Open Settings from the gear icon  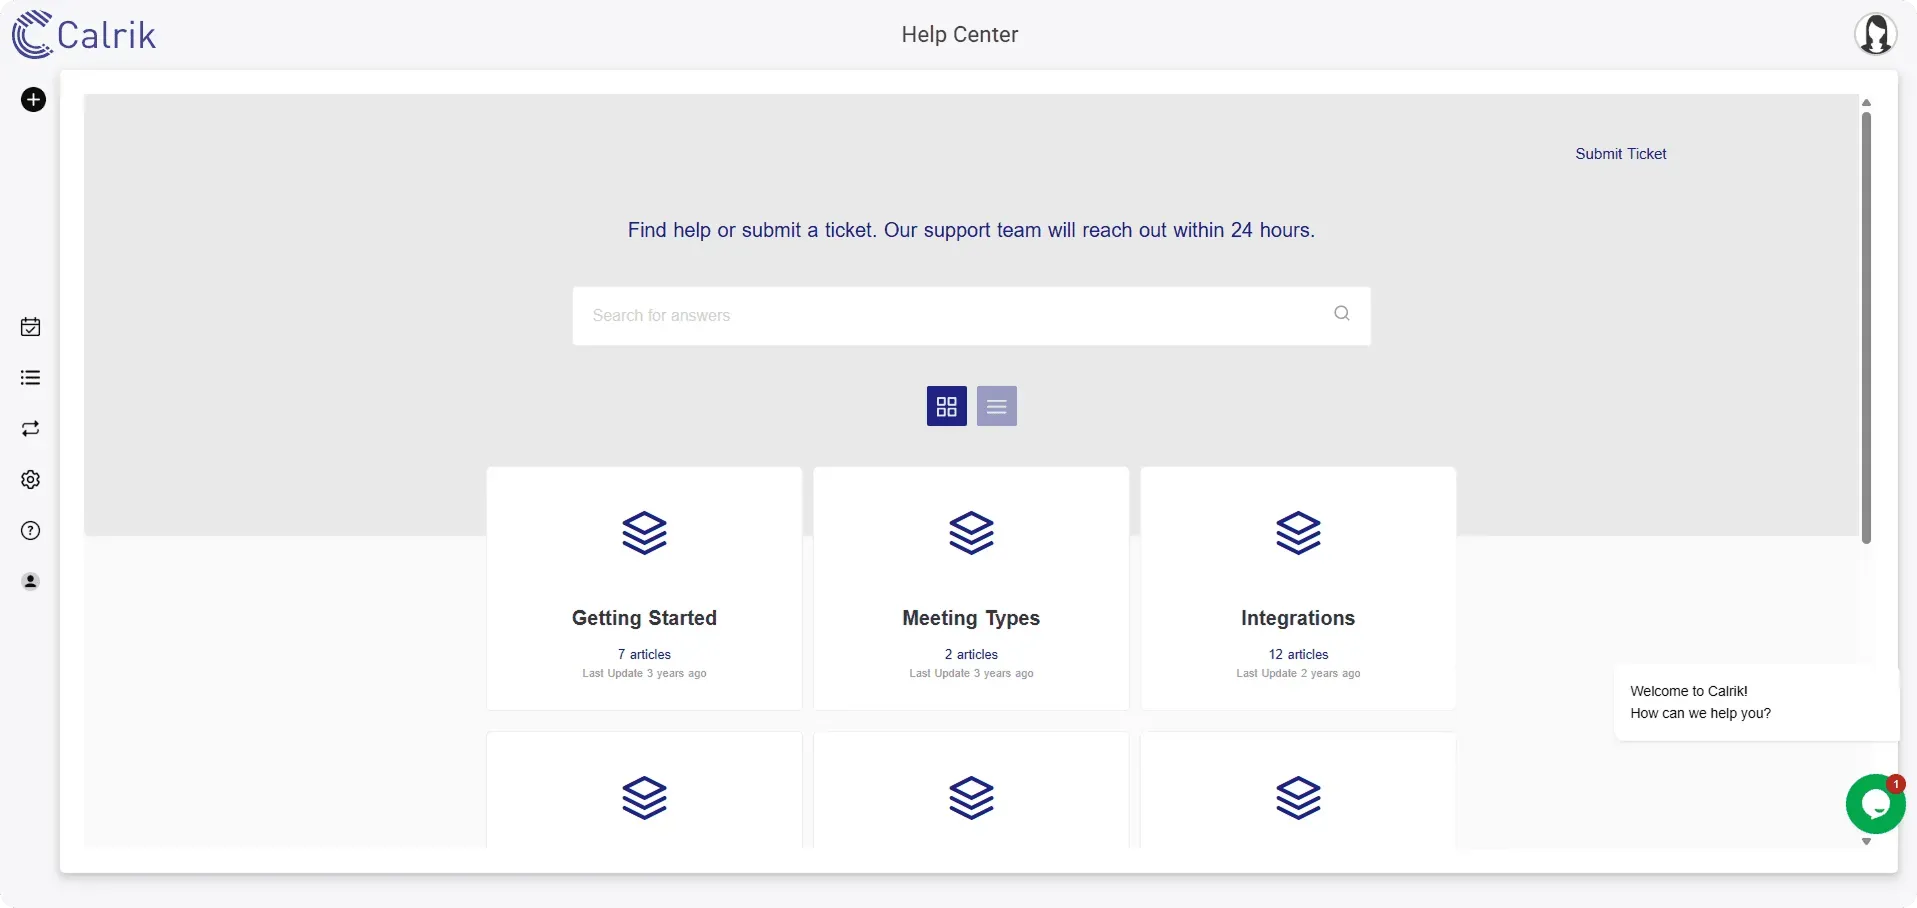click(x=31, y=480)
